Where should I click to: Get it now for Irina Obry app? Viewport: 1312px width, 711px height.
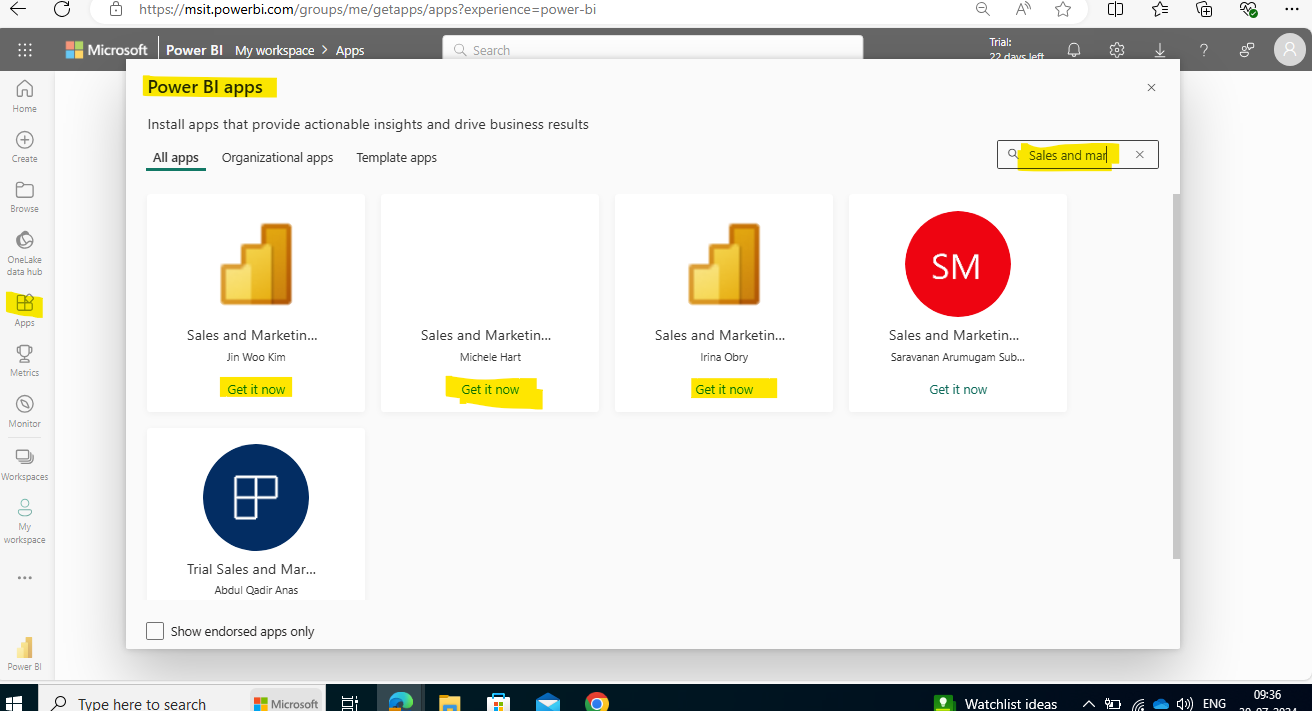[724, 389]
